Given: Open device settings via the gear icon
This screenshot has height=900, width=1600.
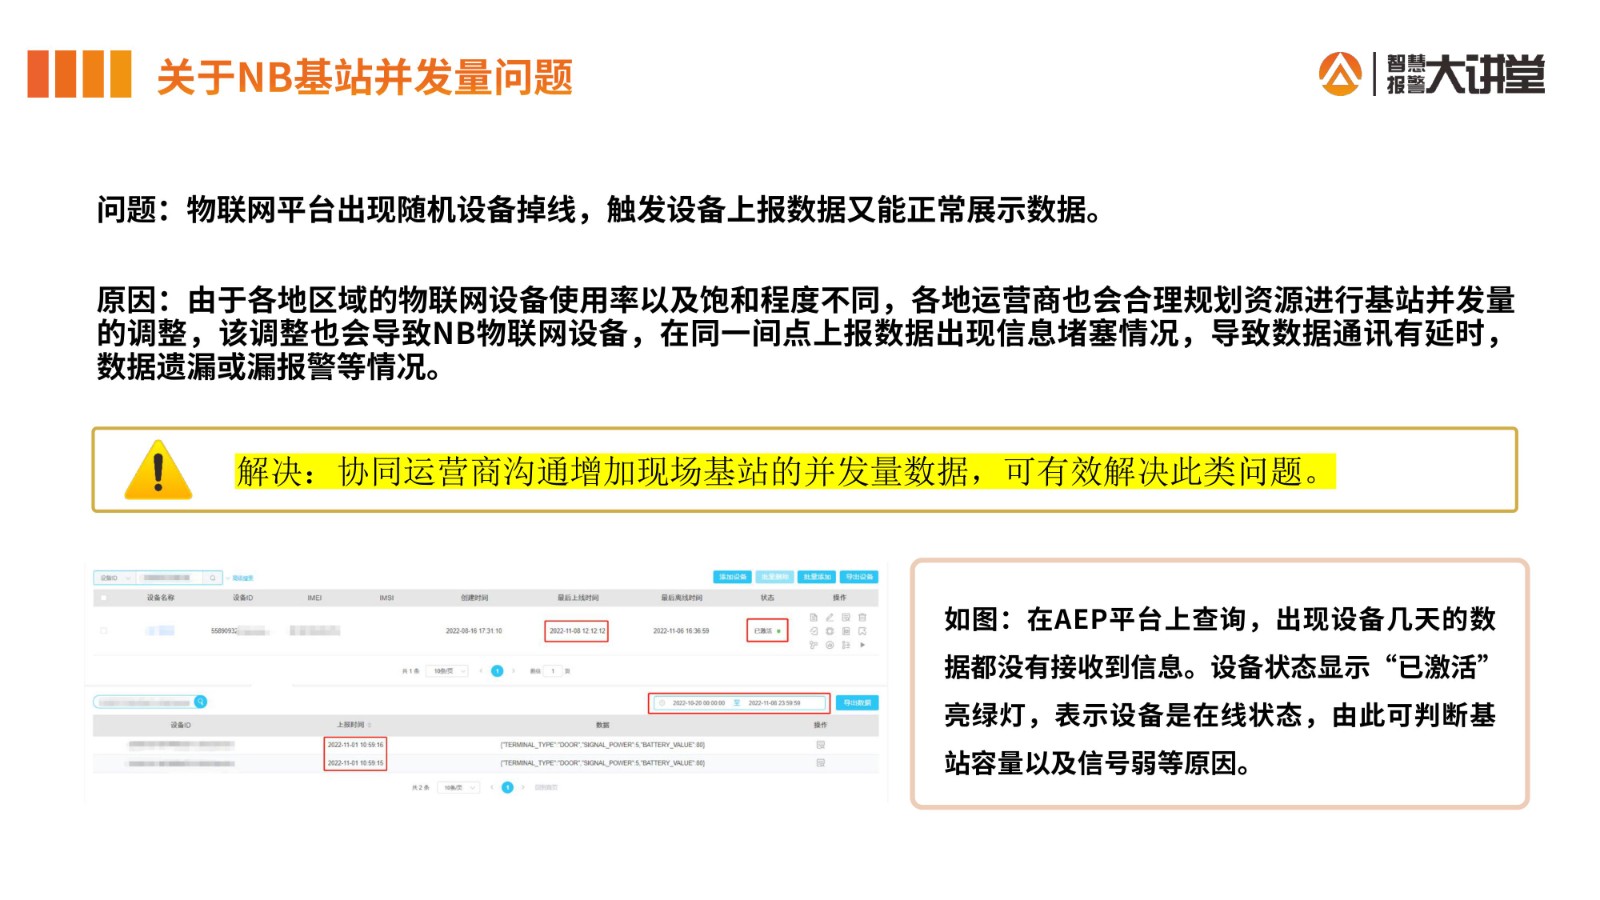Looking at the screenshot, I should 830,631.
